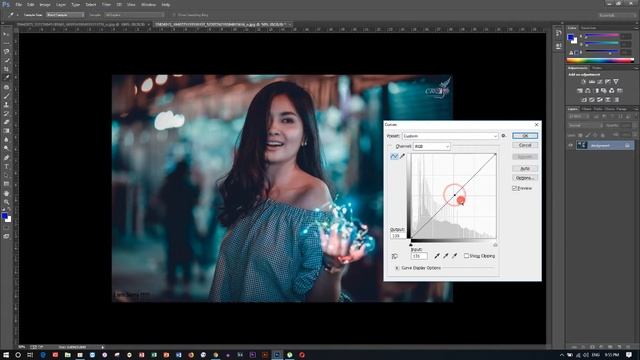Click OK in the Curves dialog
The image size is (640, 360).
525,136
